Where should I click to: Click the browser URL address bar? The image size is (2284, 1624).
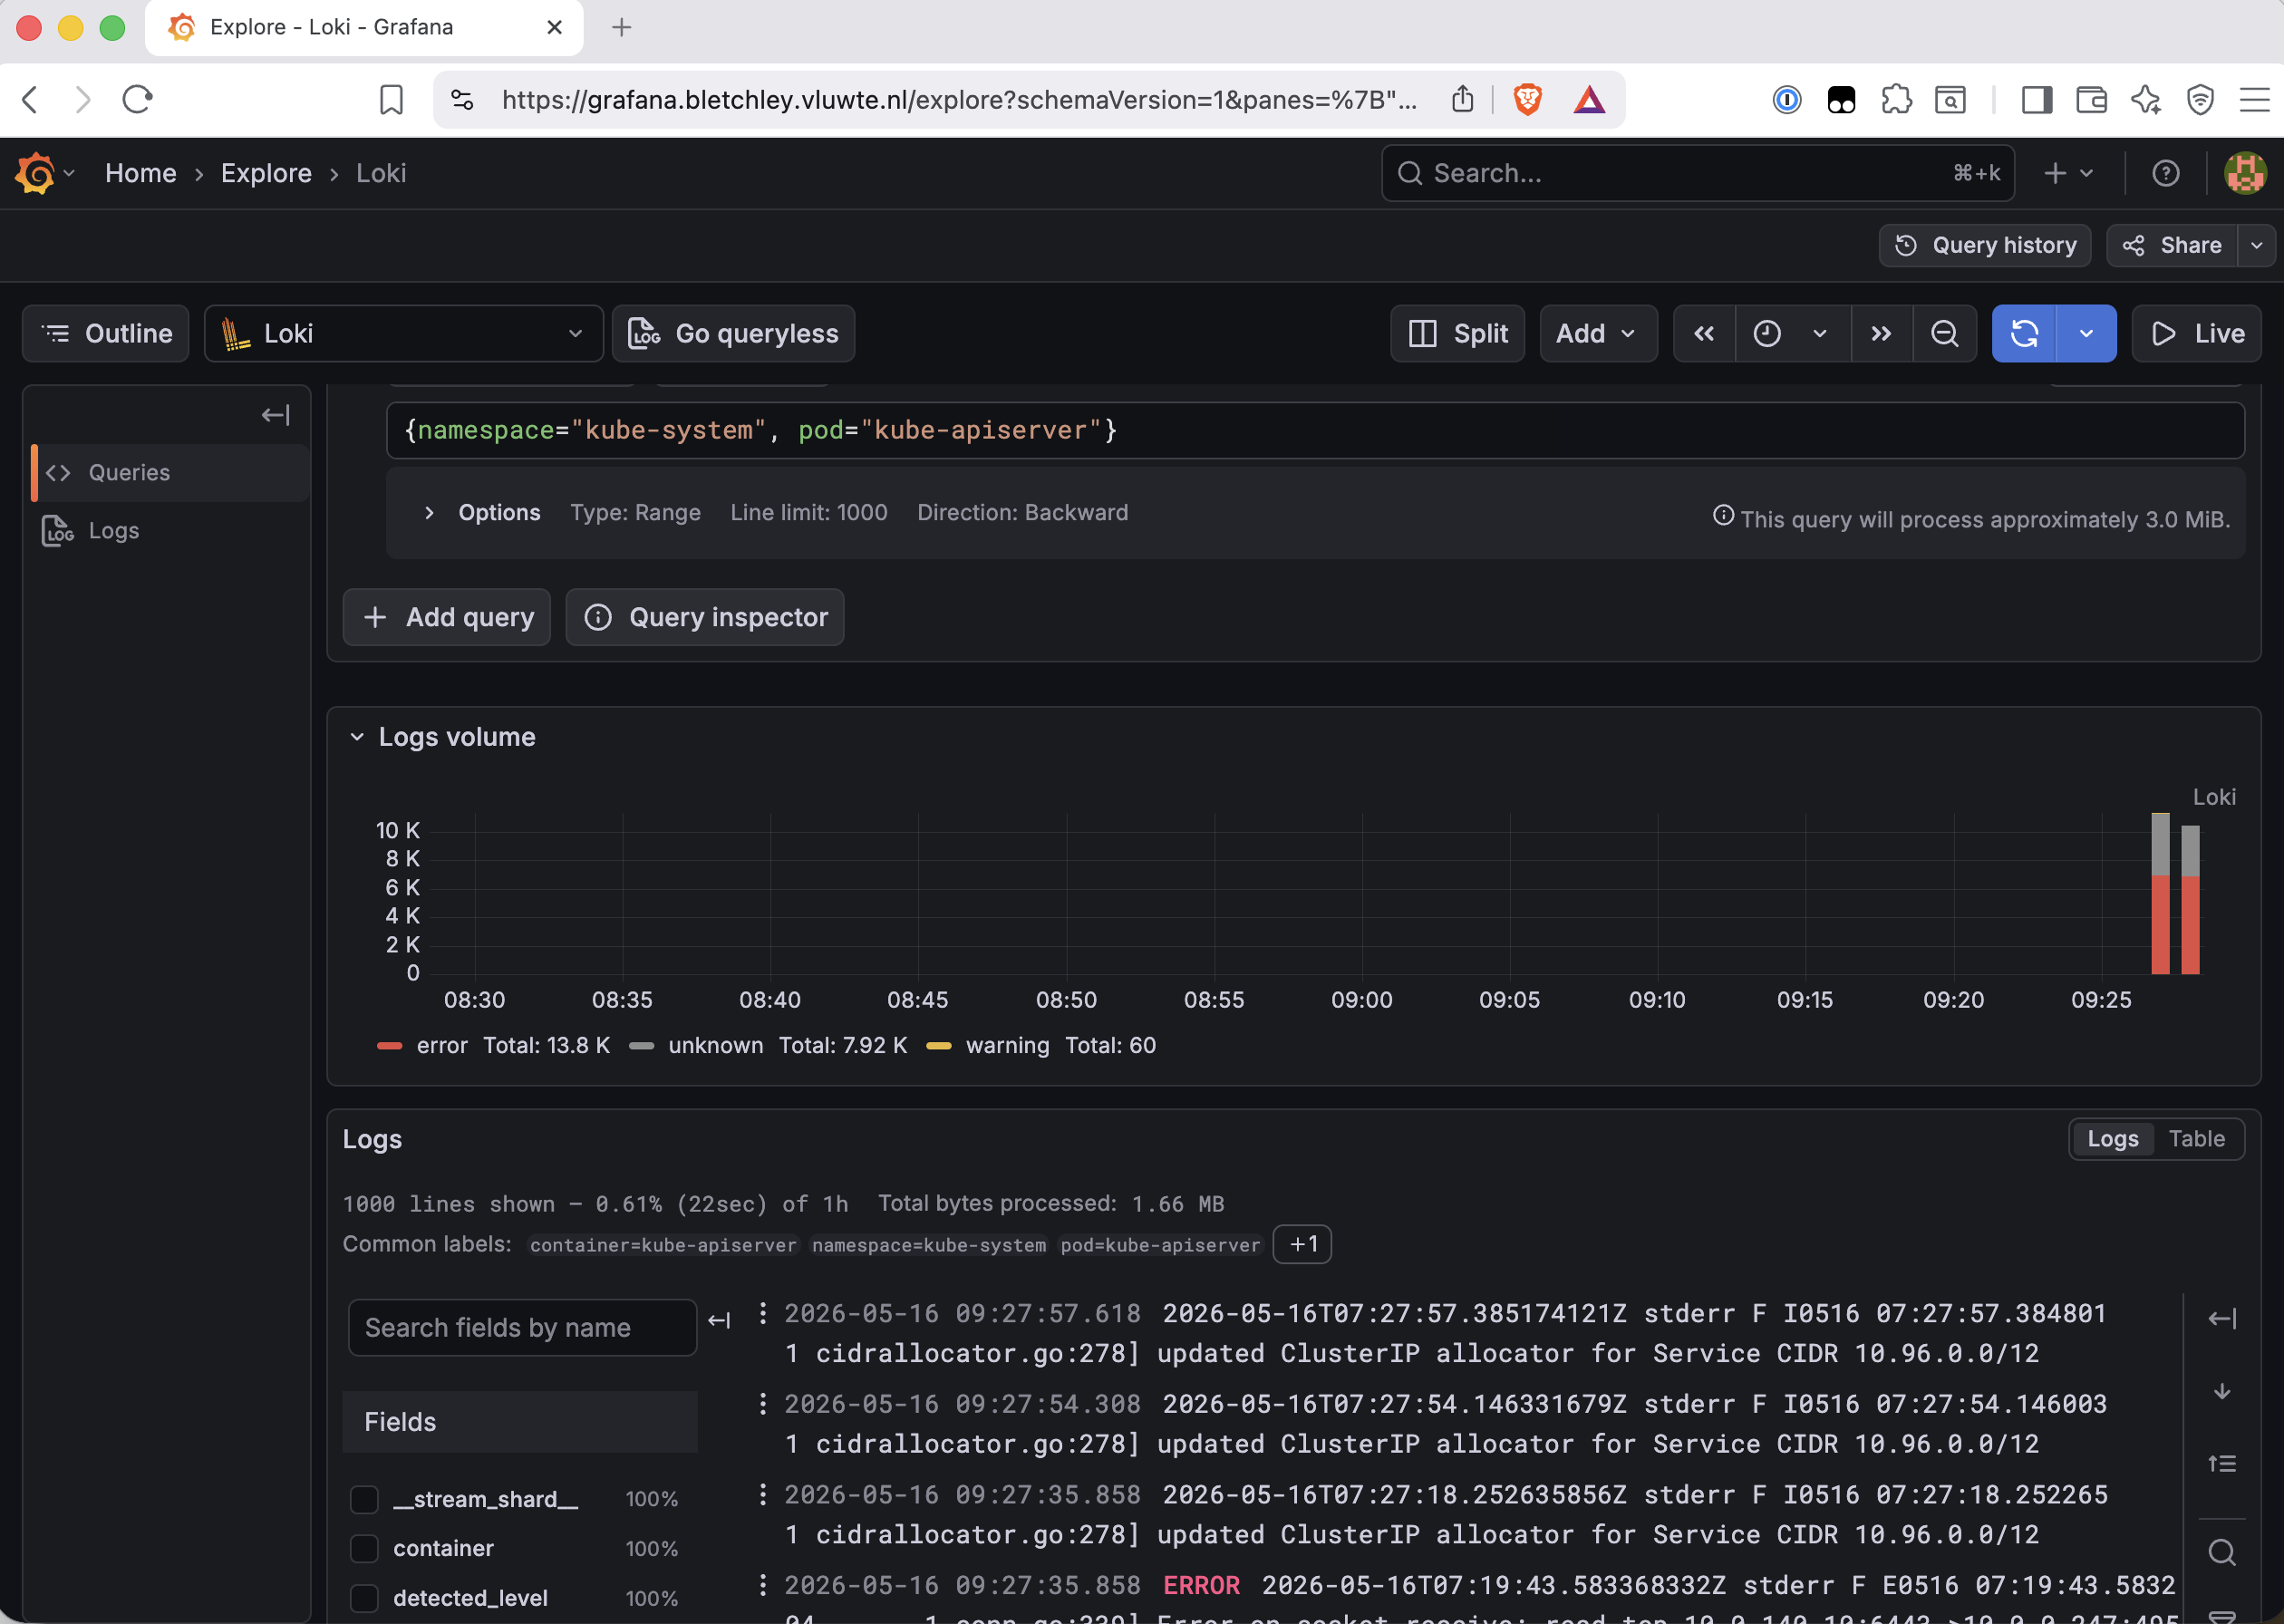tap(958, 99)
